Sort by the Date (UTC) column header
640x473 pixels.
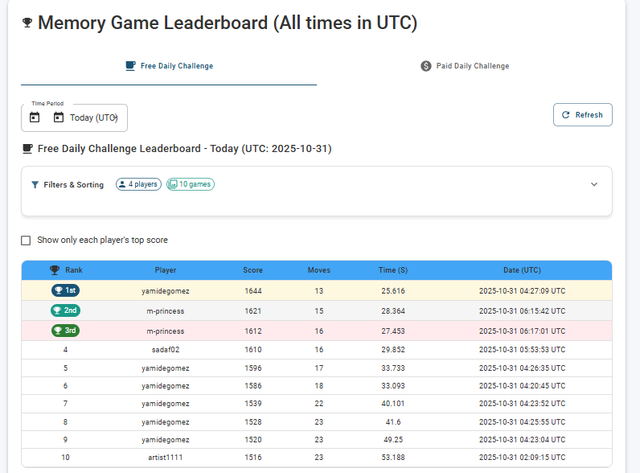[522, 270]
